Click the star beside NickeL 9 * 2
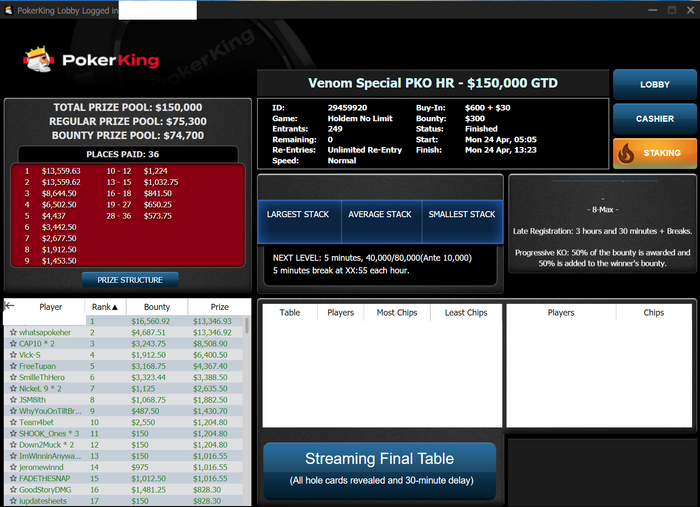 pyautogui.click(x=13, y=389)
